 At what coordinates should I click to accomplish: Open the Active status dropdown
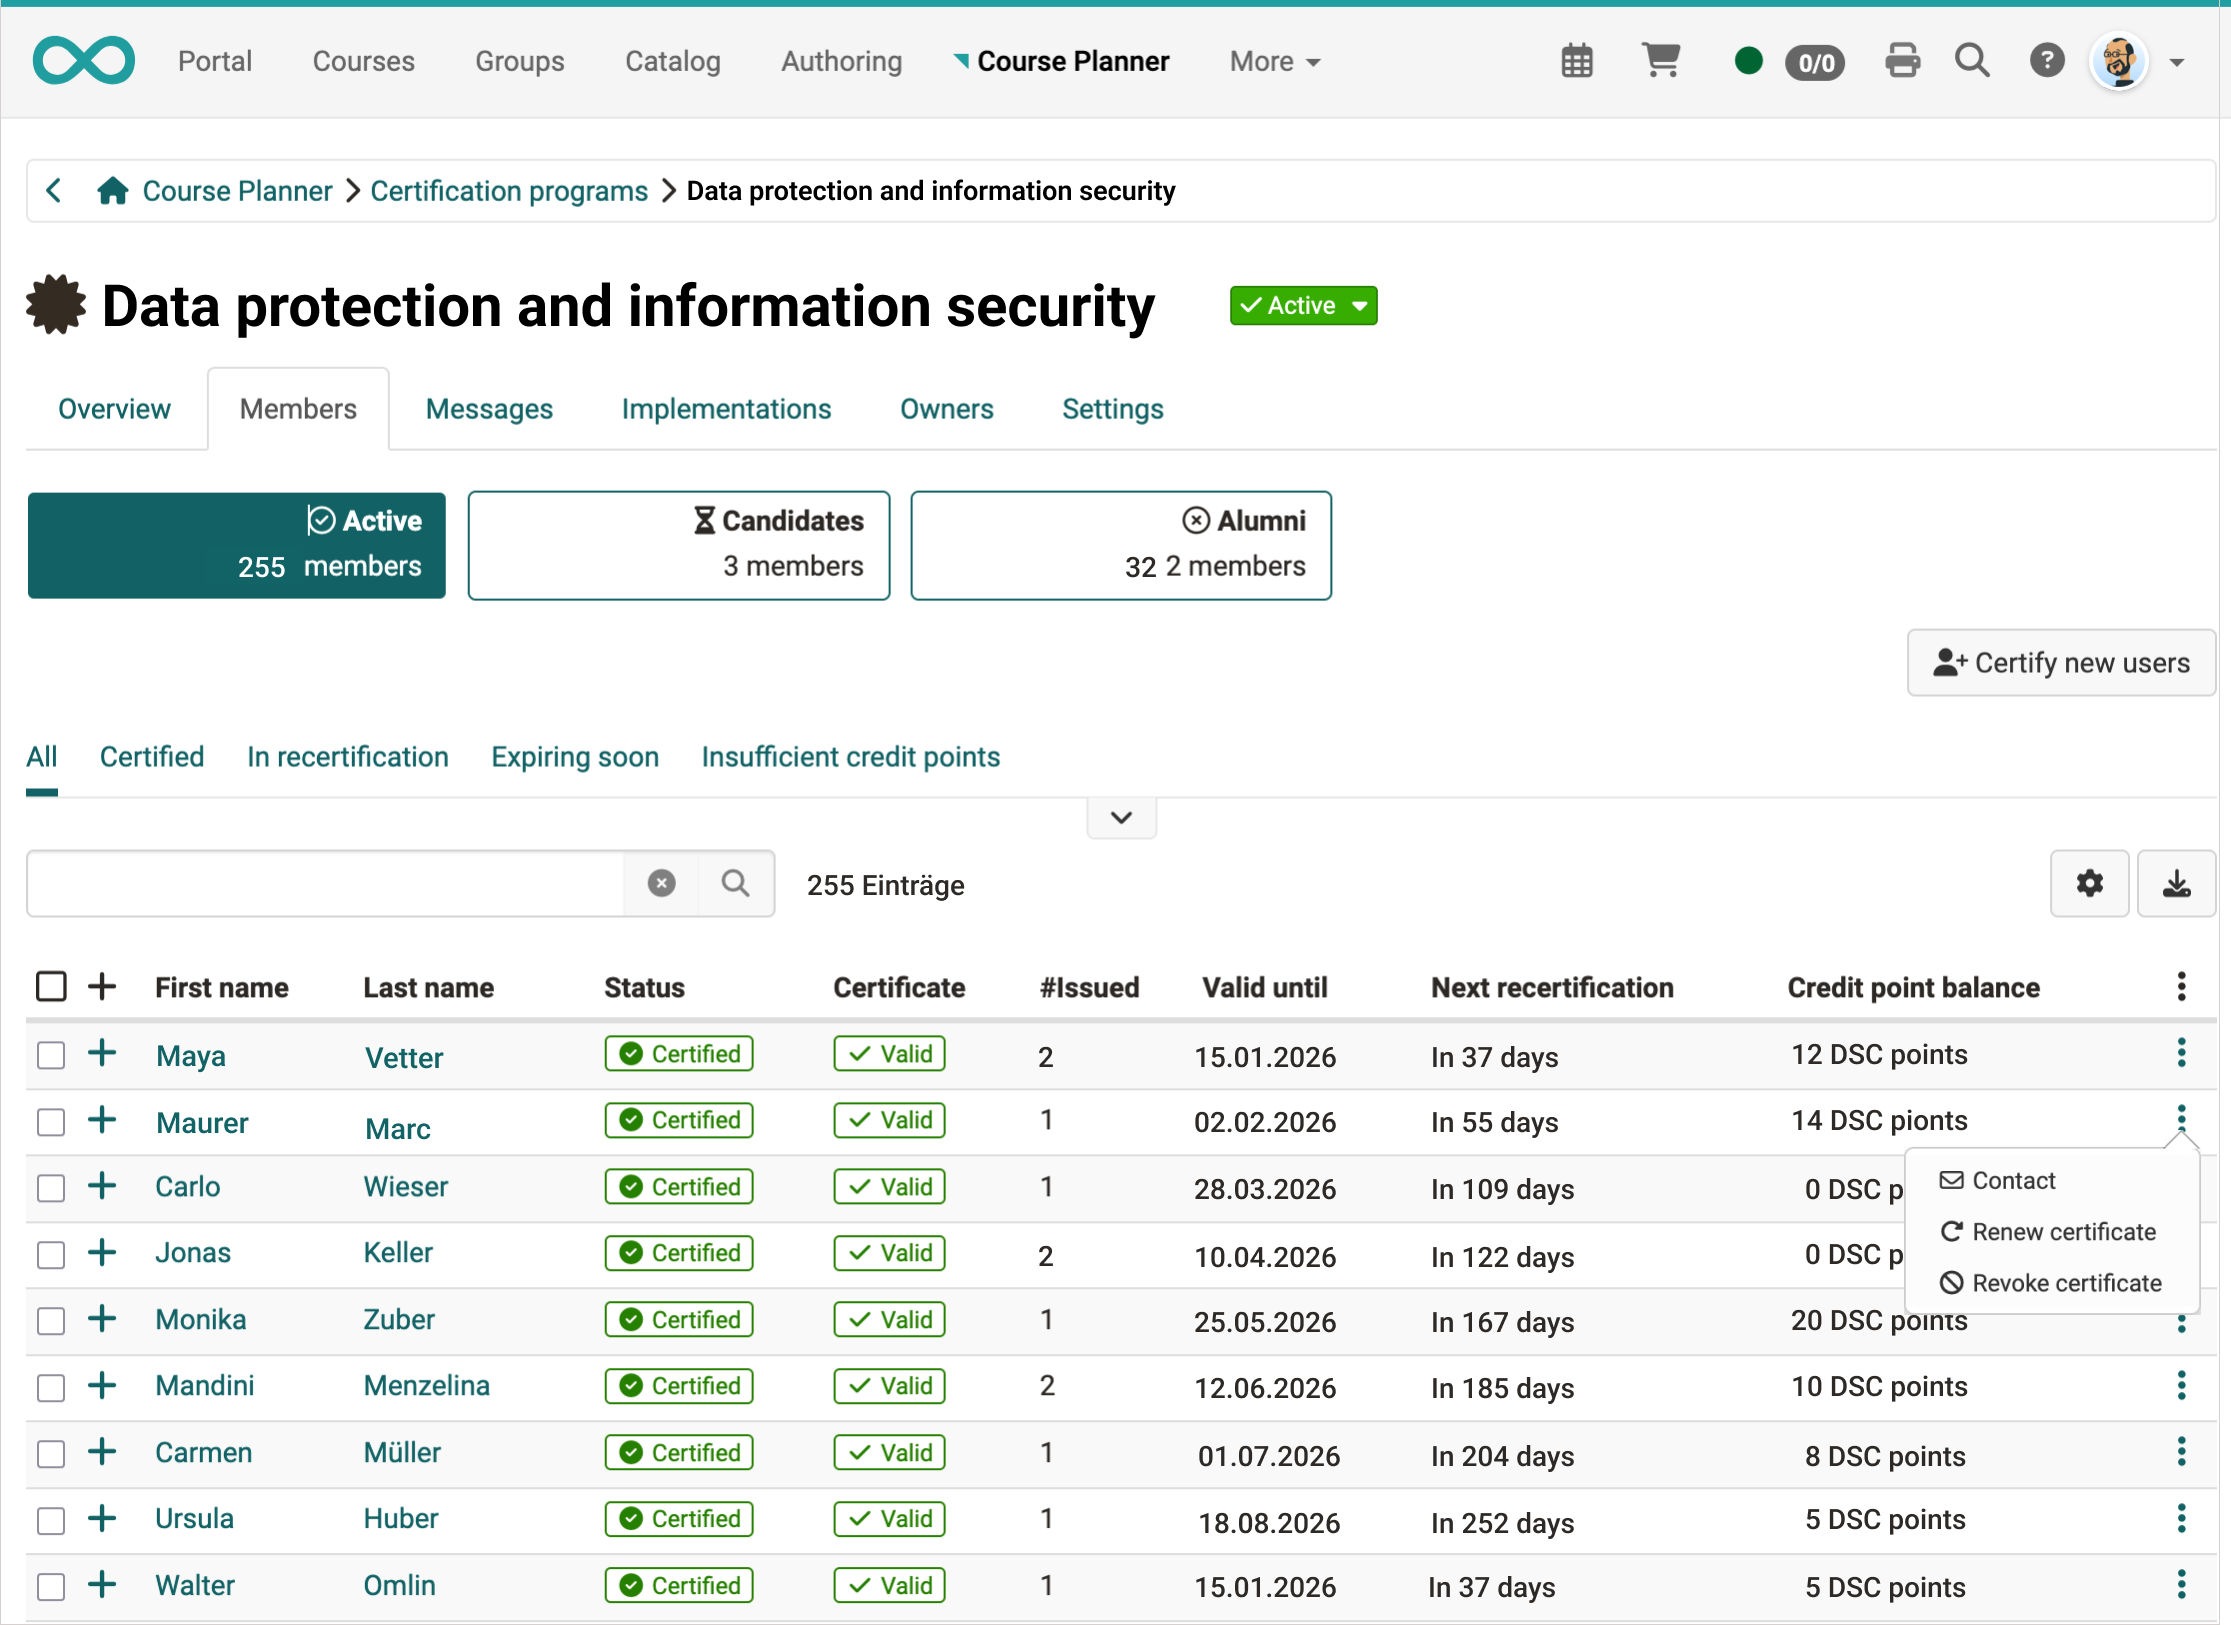(1303, 306)
